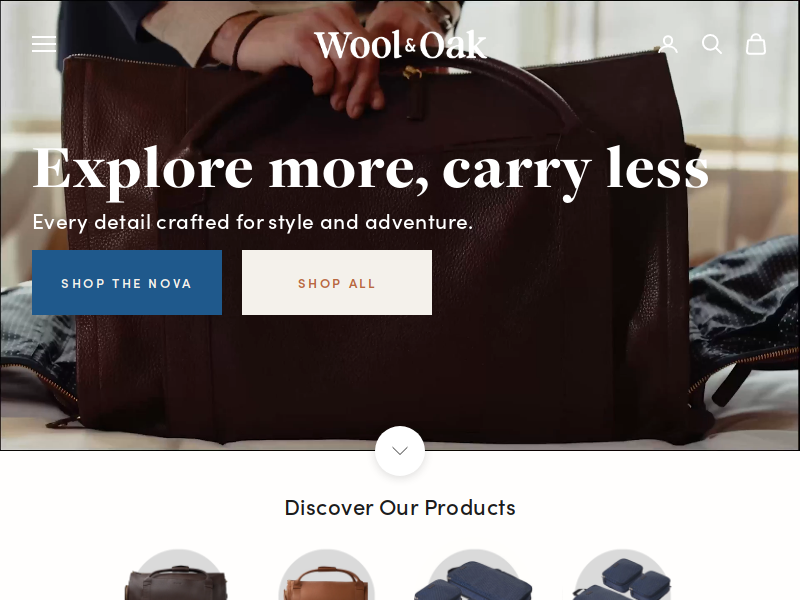Click the 'Every detail crafted' subtitle text
The height and width of the screenshot is (600, 800).
pyautogui.click(x=253, y=222)
